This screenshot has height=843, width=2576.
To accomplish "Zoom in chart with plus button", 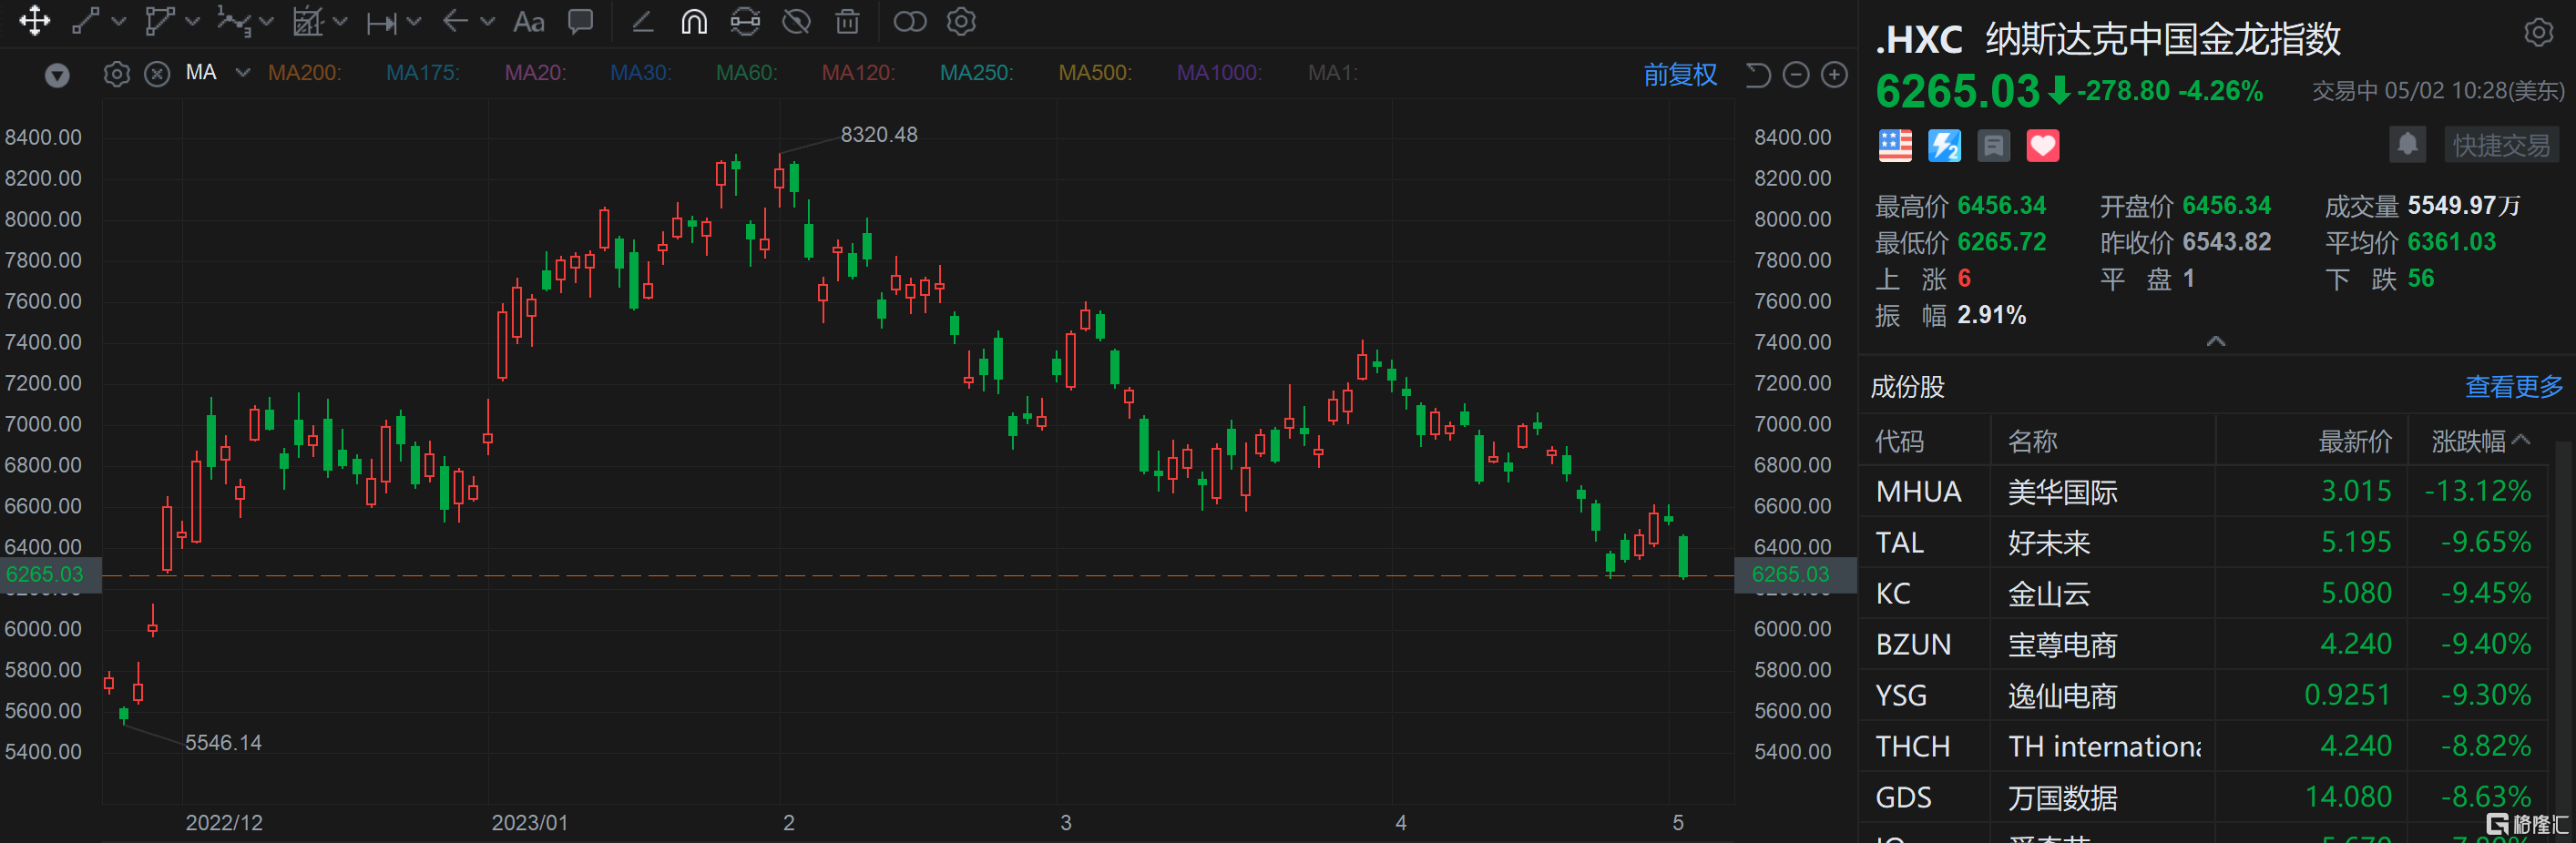I will [1834, 74].
